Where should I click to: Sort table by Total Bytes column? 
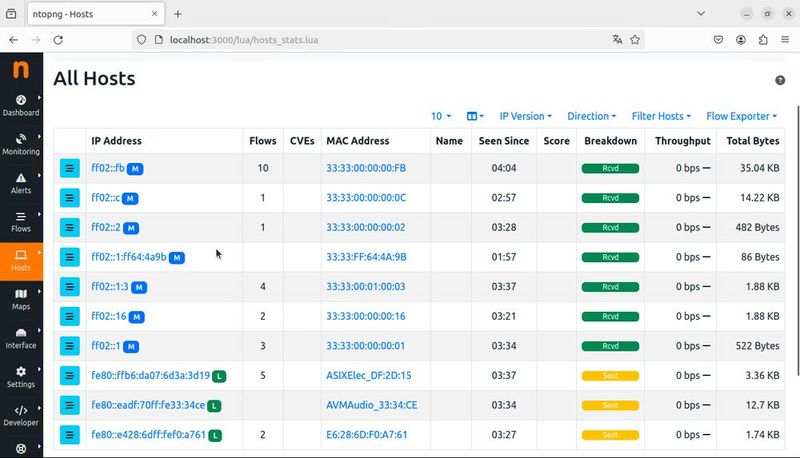click(753, 141)
